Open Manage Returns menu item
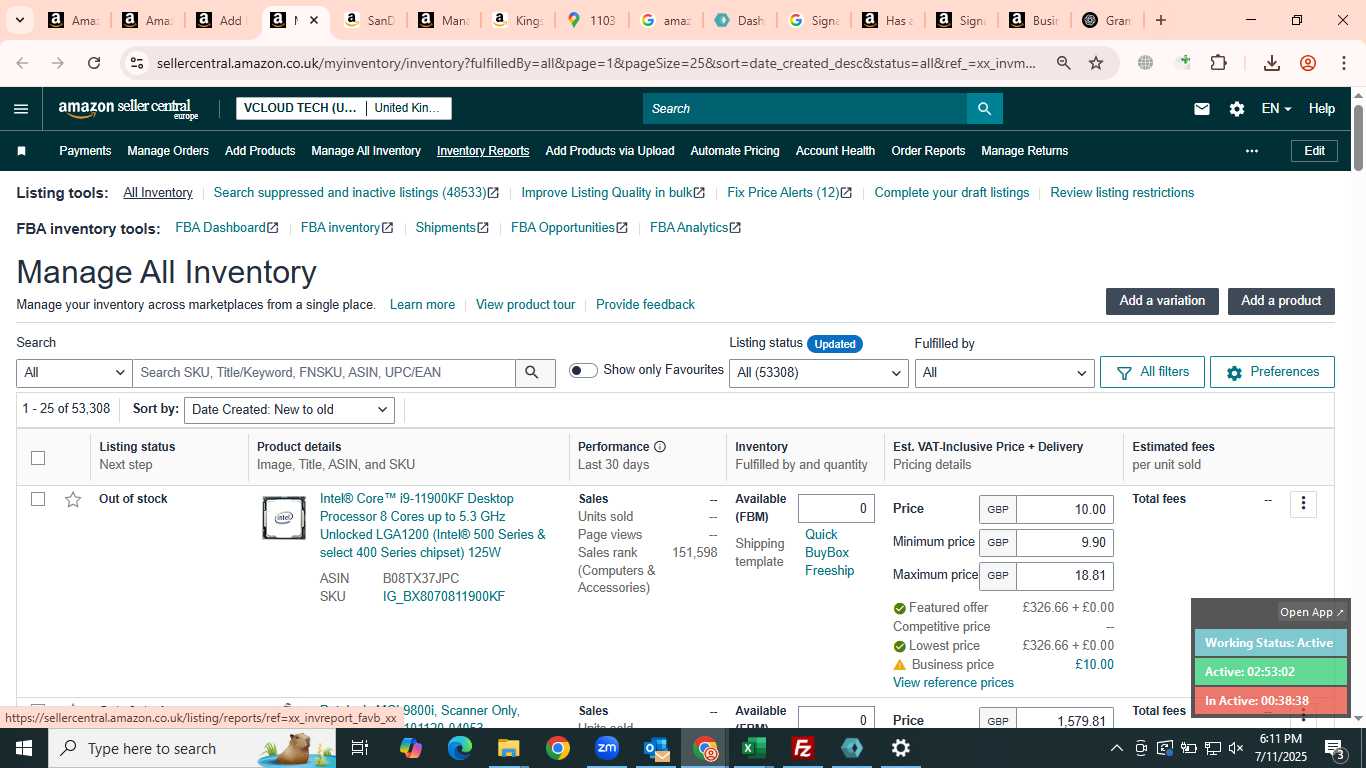The height and width of the screenshot is (768, 1366). point(1025,151)
